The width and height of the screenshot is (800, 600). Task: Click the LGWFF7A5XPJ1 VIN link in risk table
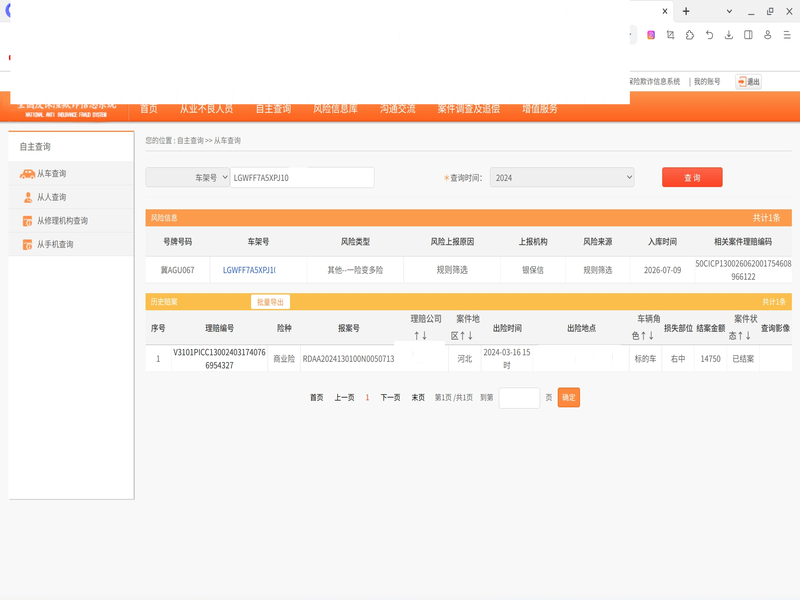pyautogui.click(x=249, y=270)
